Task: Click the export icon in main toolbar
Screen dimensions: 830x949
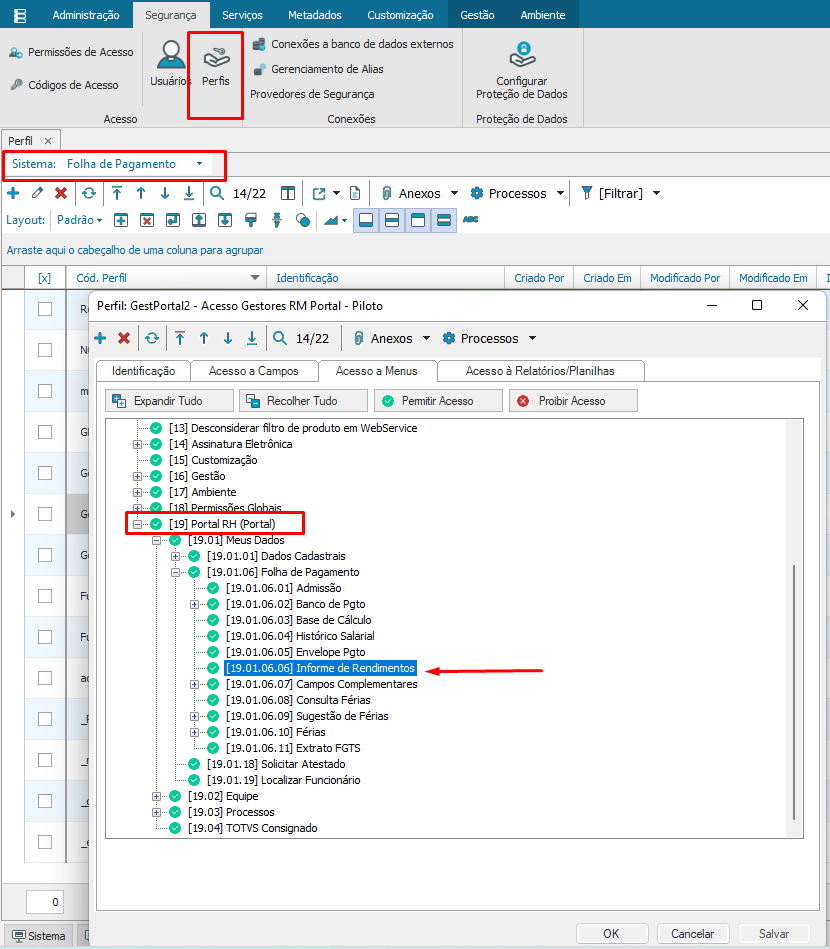Action: point(319,193)
